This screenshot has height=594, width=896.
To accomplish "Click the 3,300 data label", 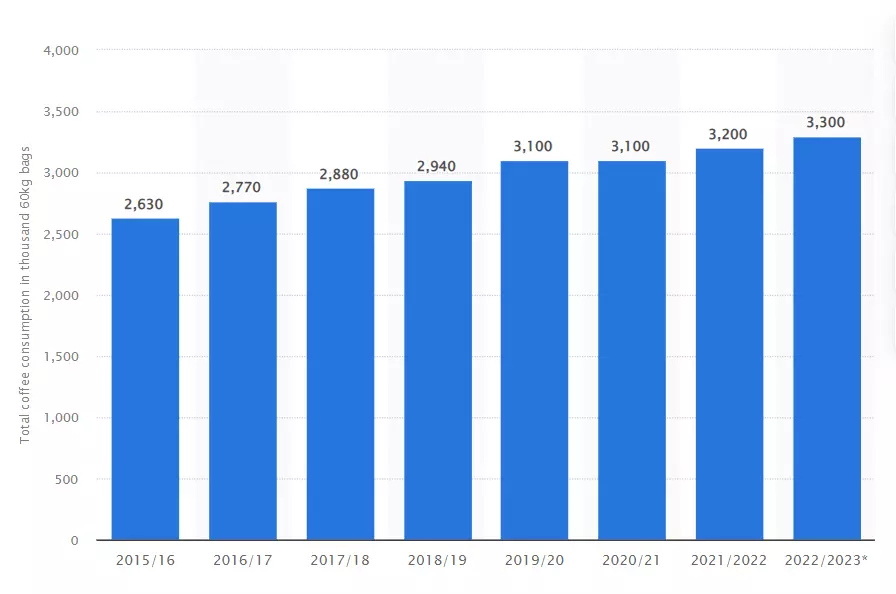I will (825, 122).
